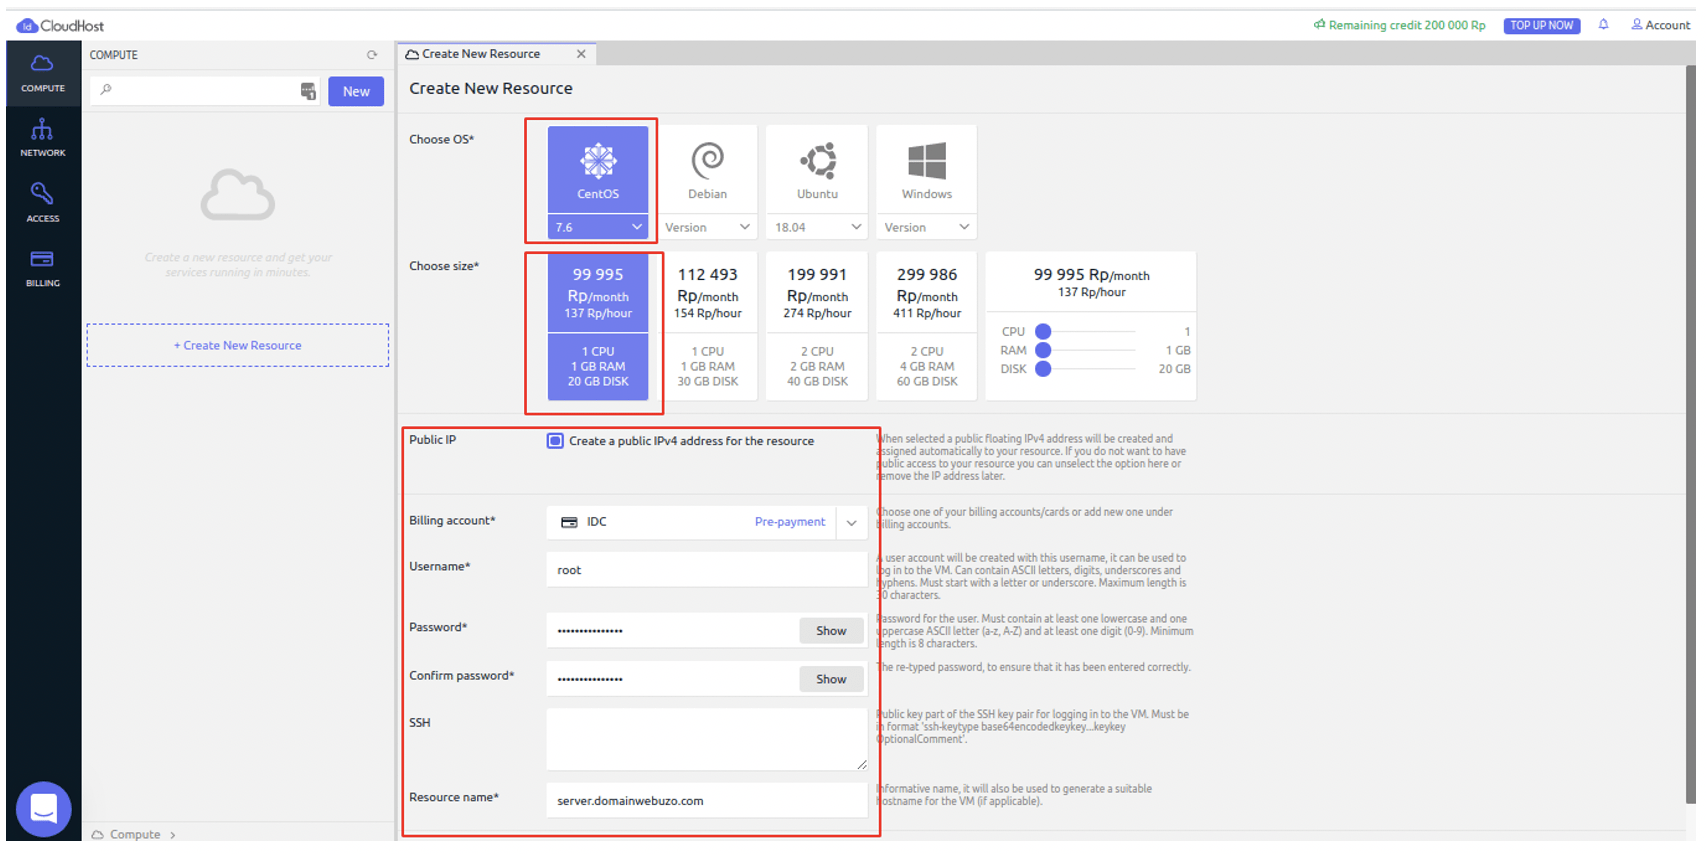Image resolution: width=1706 pixels, height=854 pixels.
Task: Click the + Create New Resource link
Action: [238, 345]
